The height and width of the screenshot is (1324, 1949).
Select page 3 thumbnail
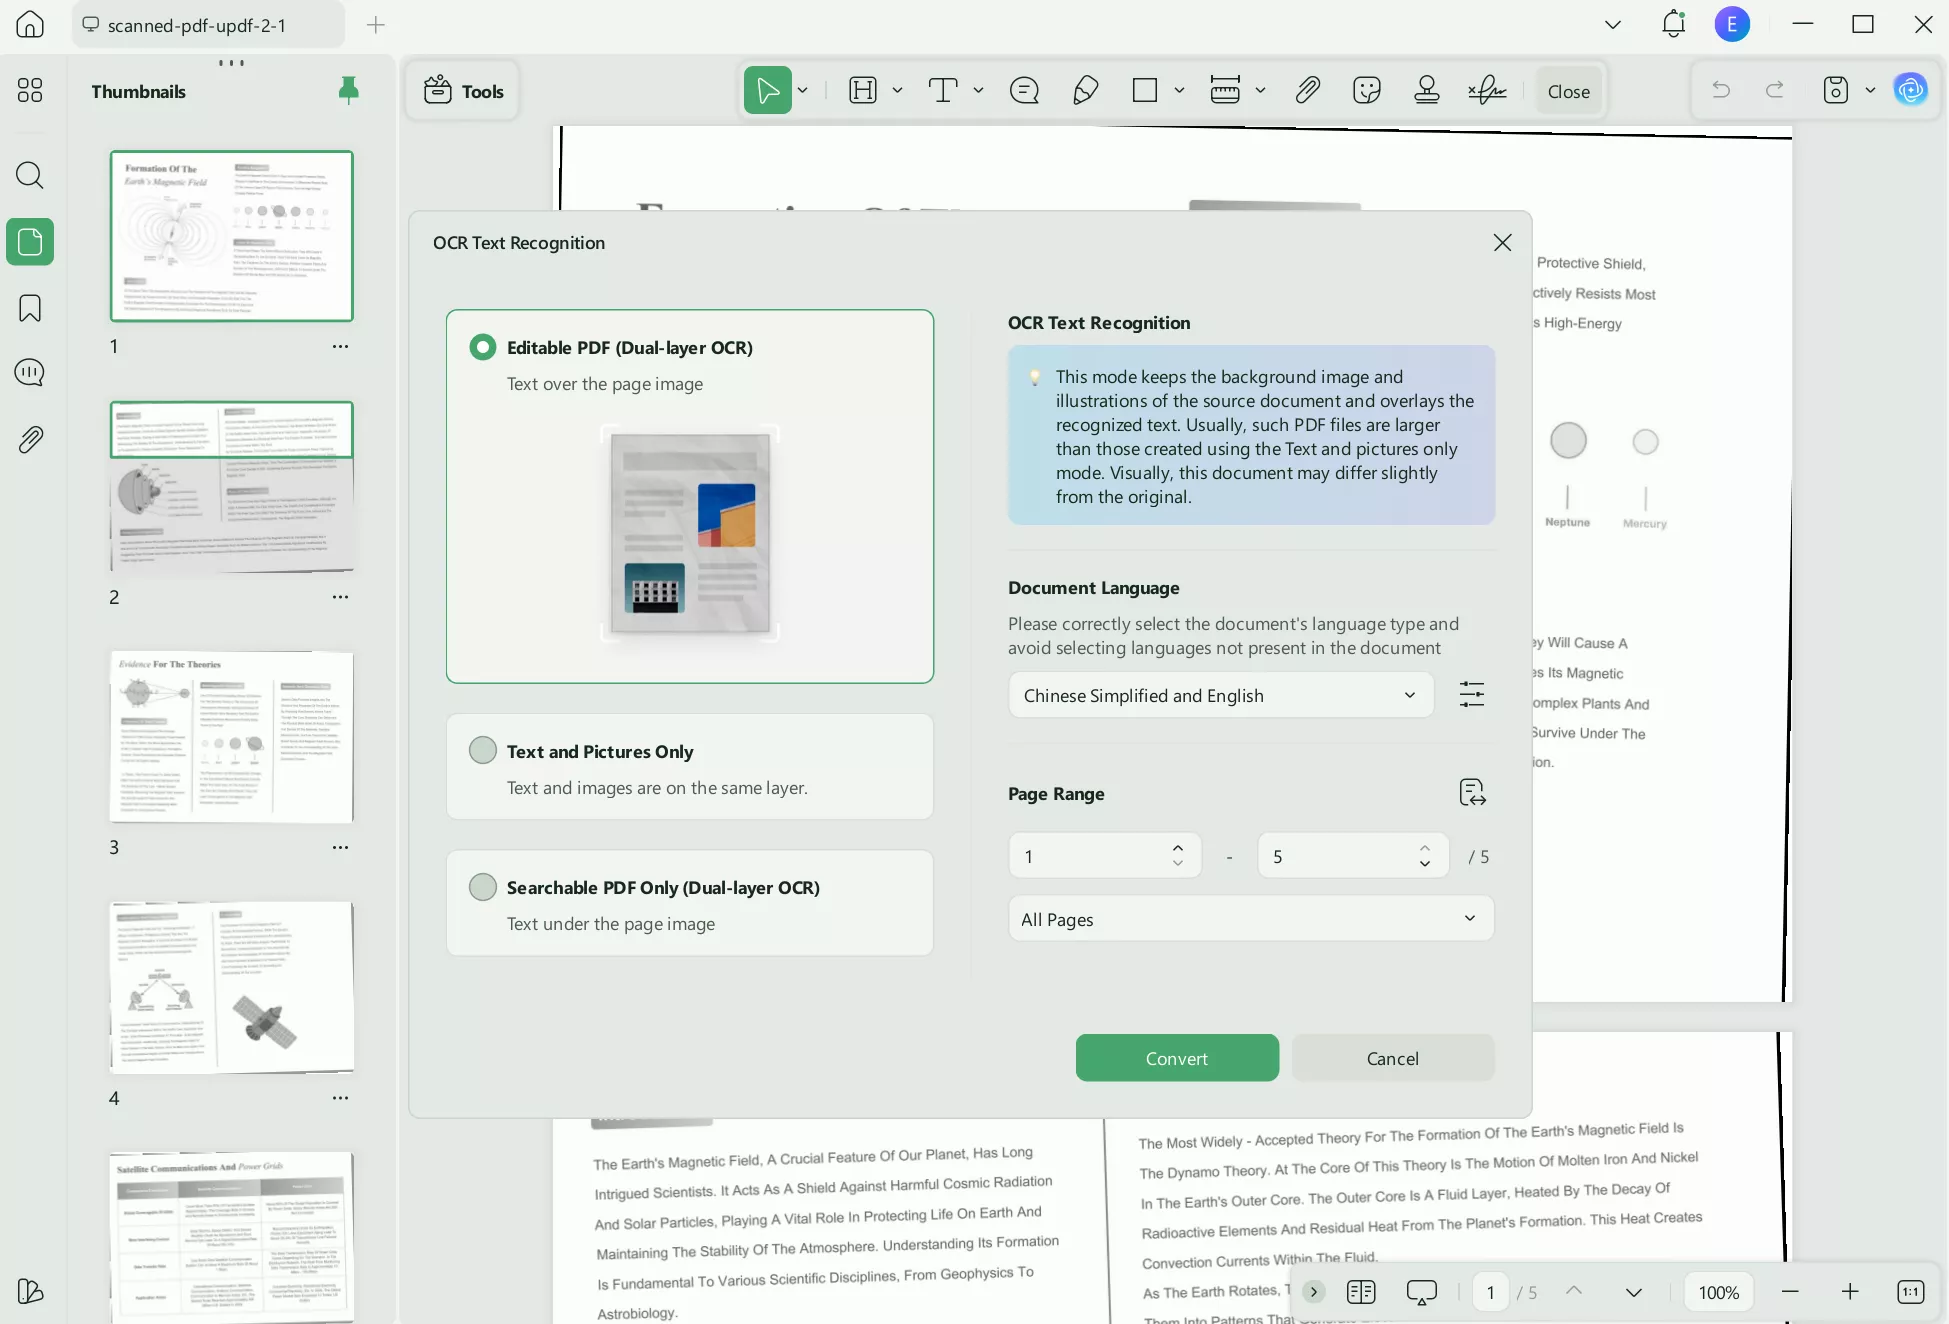point(231,737)
